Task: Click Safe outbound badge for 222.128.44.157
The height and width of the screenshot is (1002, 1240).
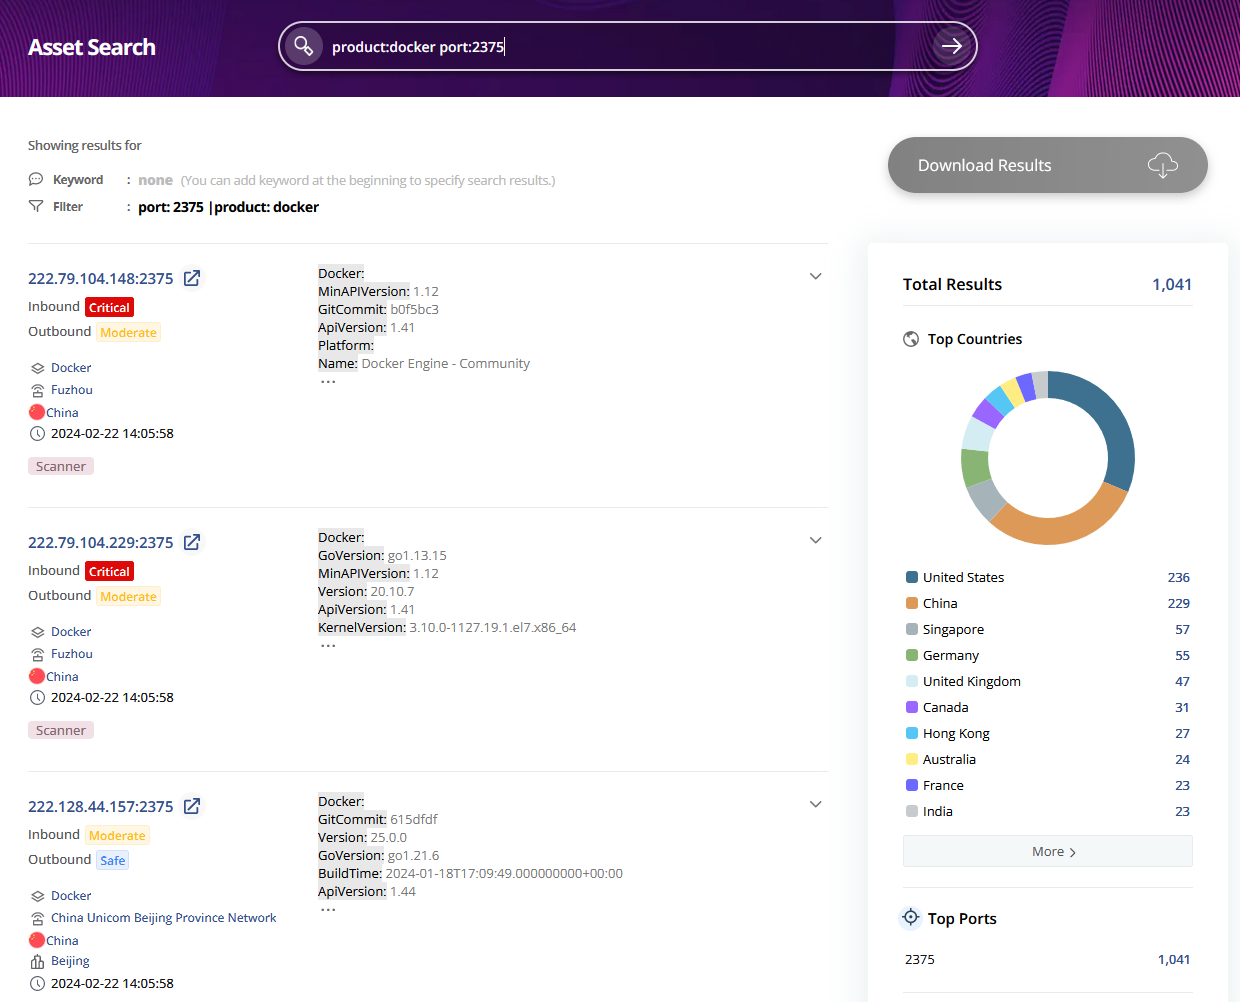Action: coord(113,860)
